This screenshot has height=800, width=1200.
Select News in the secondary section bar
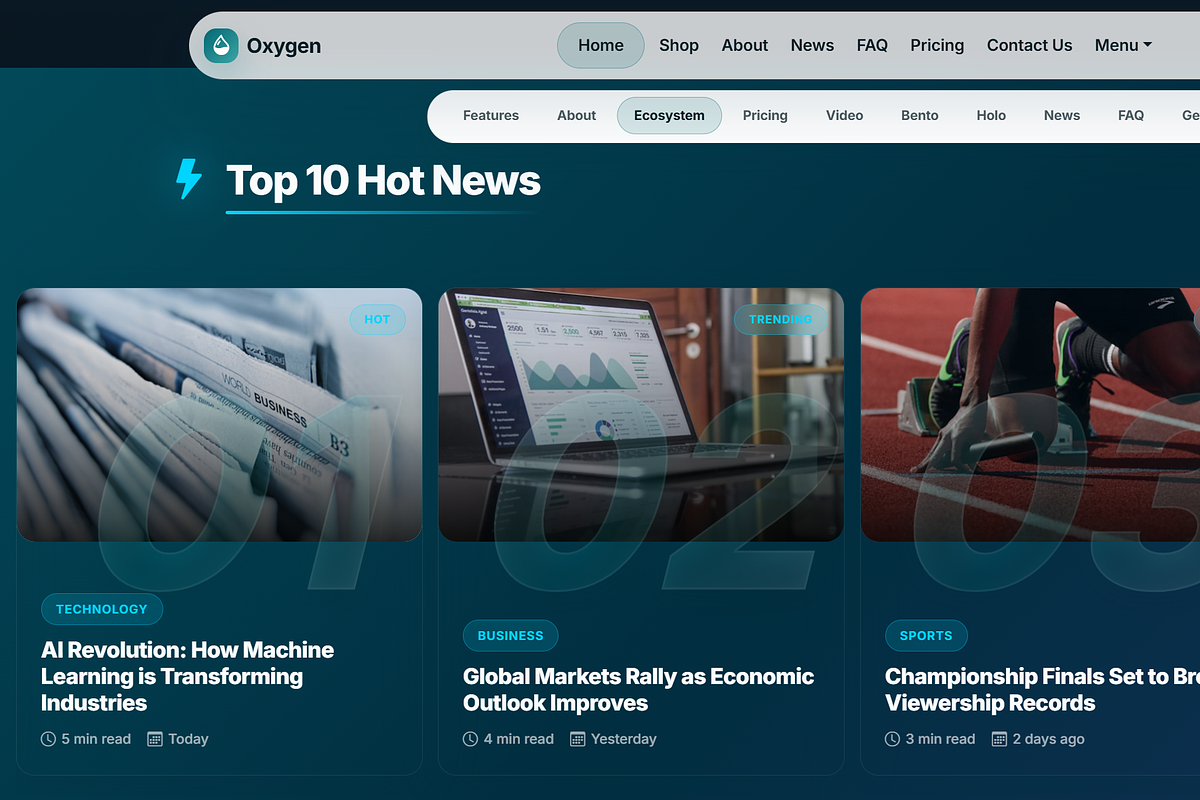(1061, 115)
